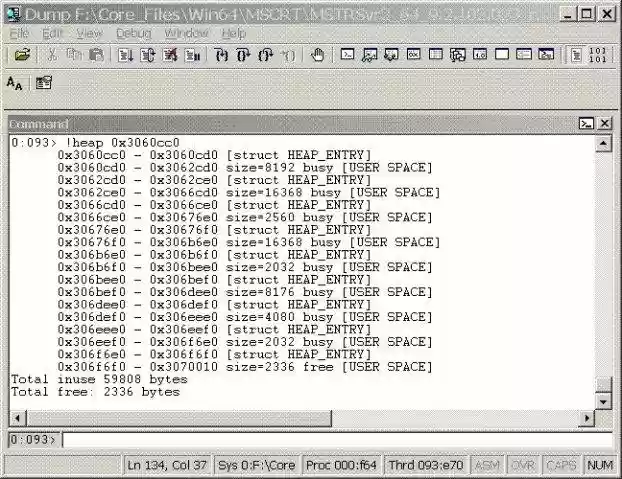Click the Stop Debugging toolbar icon
Image resolution: width=622 pixels, height=479 pixels.
pos(170,55)
